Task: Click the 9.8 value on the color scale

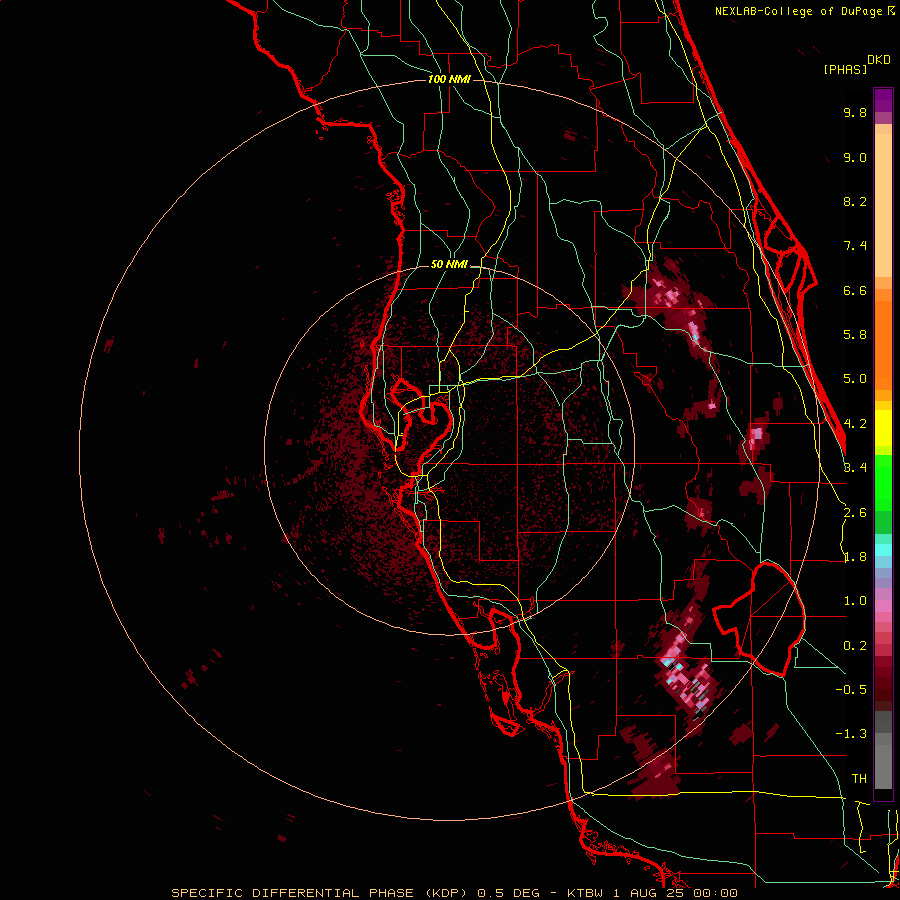Action: click(855, 112)
